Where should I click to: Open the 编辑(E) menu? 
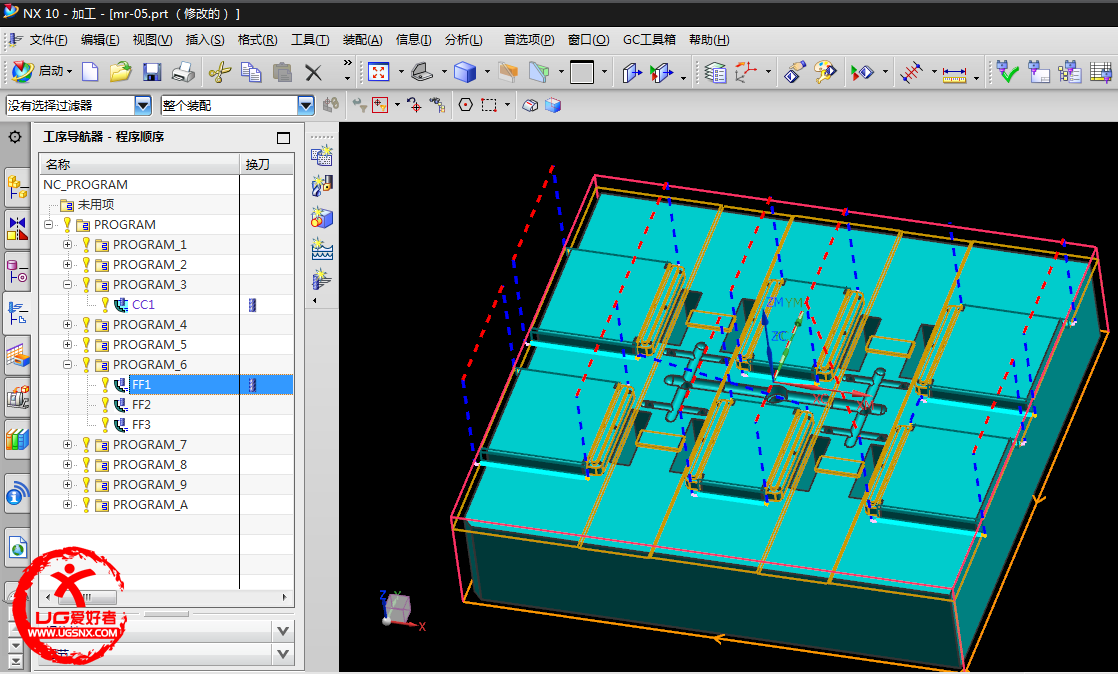(100, 40)
